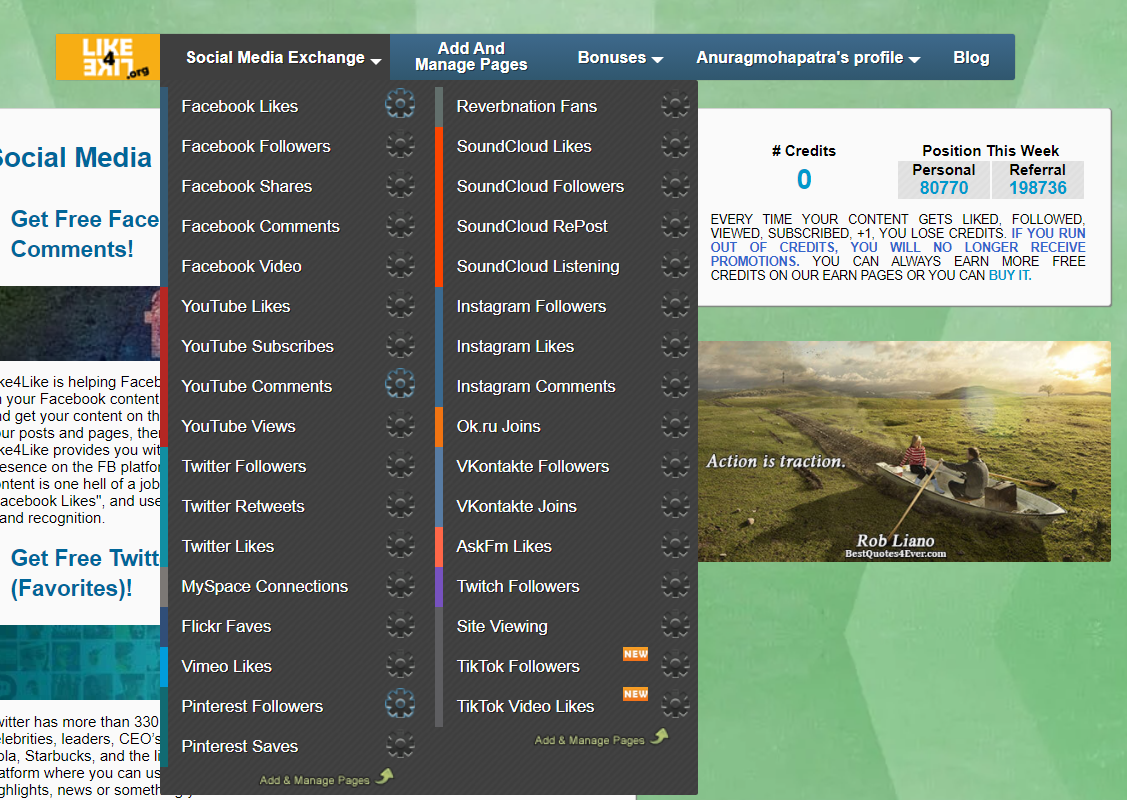Image resolution: width=1127 pixels, height=800 pixels.
Task: Click the gear icon beside Twitter Retweets
Action: point(400,506)
